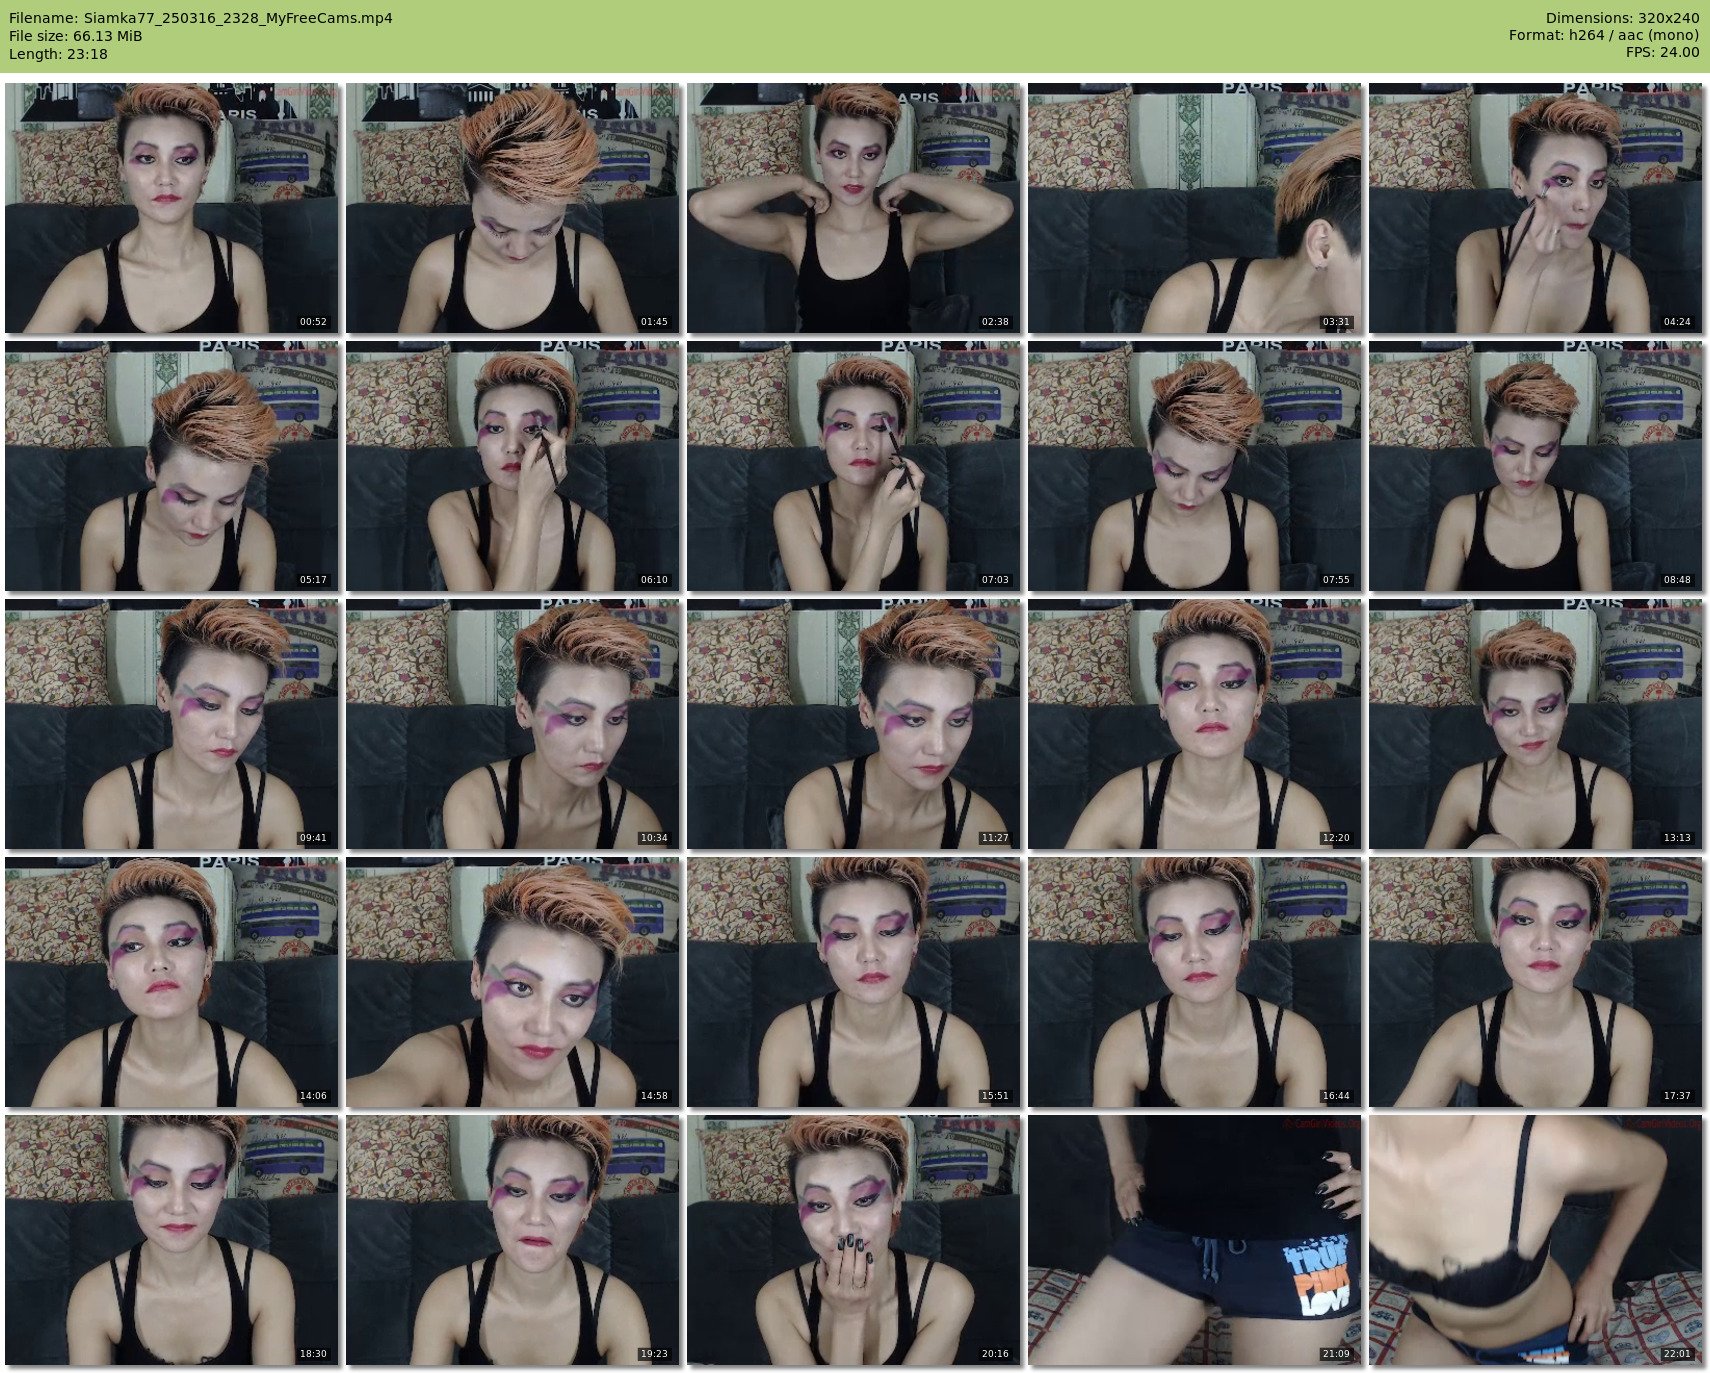Open the thumbnail at 18:30
This screenshot has width=1710, height=1373.
click(x=172, y=1240)
